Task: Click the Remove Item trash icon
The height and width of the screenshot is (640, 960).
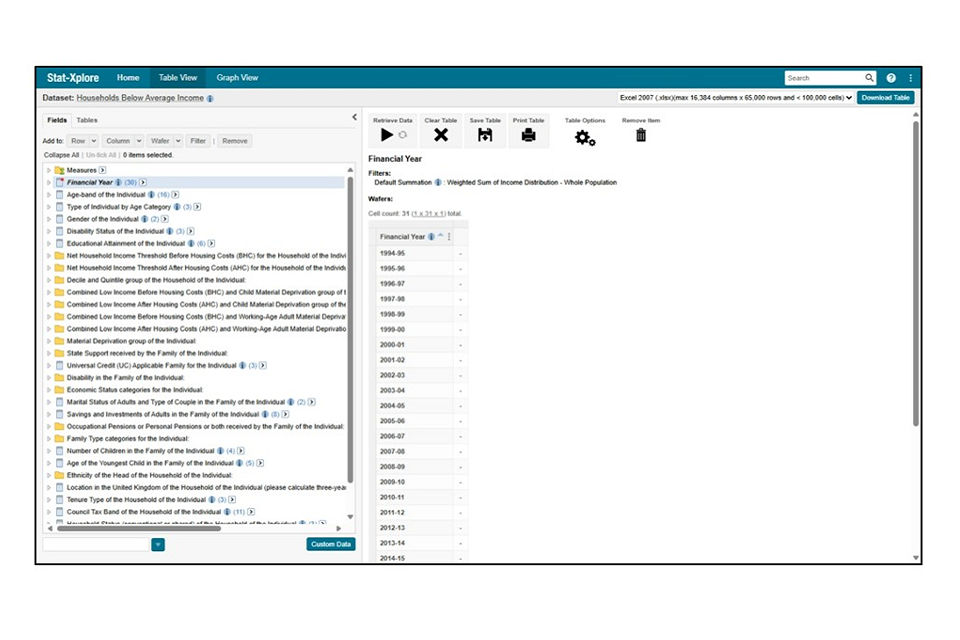Action: click(641, 135)
